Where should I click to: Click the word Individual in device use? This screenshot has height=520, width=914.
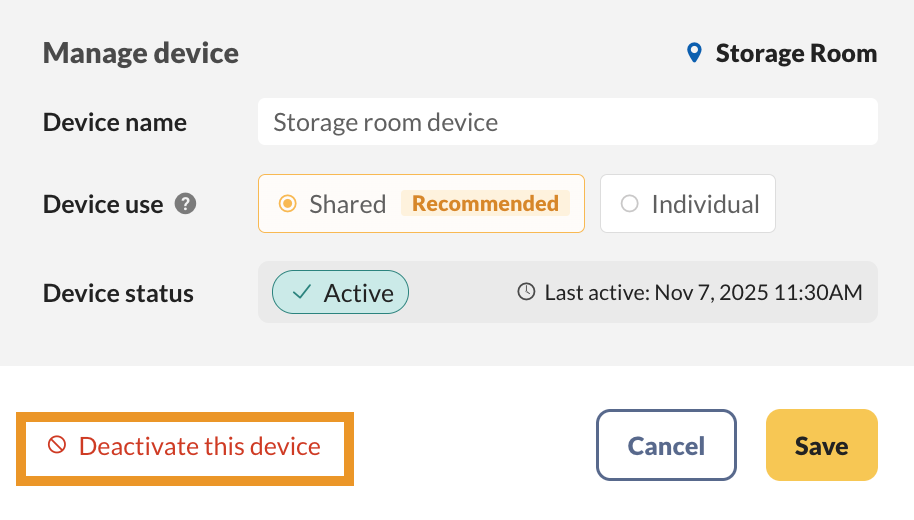coord(705,204)
